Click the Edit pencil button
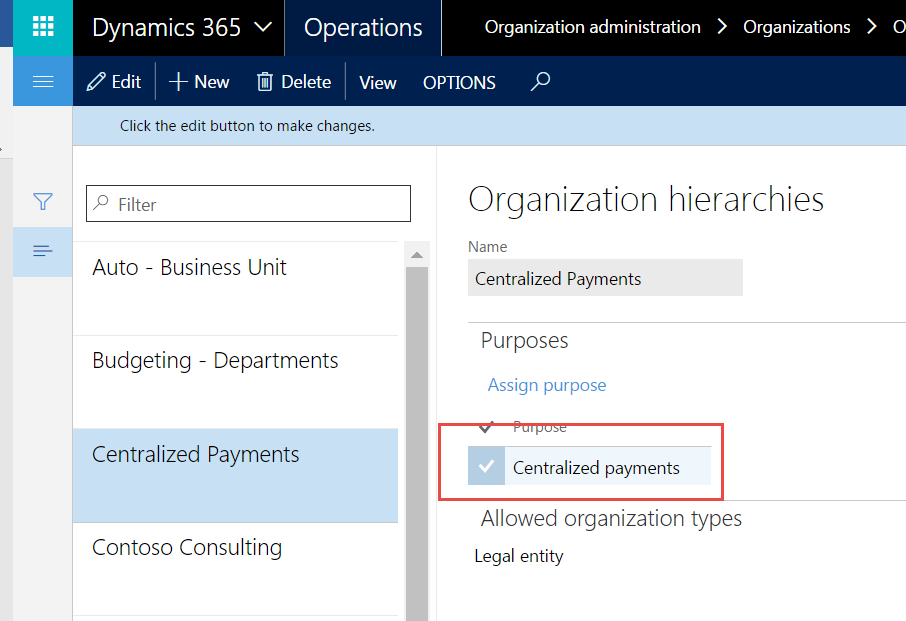This screenshot has height=621, width=906. click(114, 82)
